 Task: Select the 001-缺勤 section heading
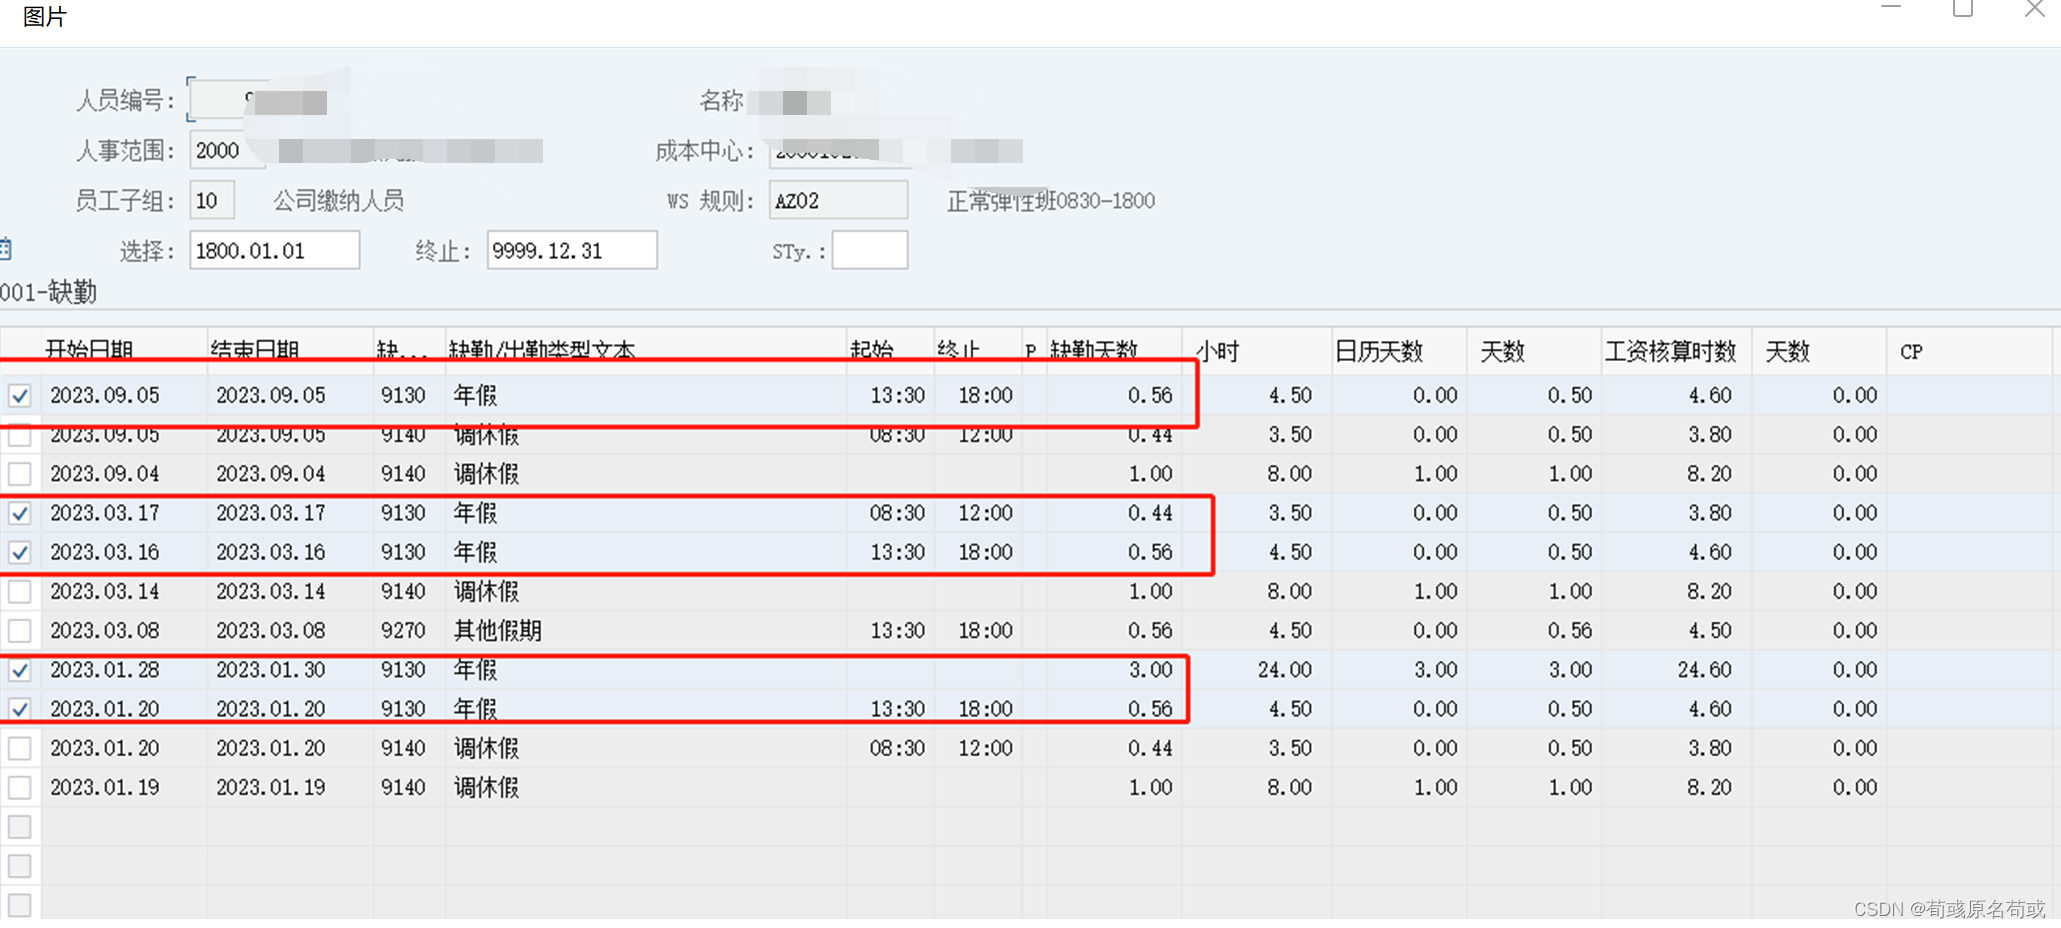(47, 292)
